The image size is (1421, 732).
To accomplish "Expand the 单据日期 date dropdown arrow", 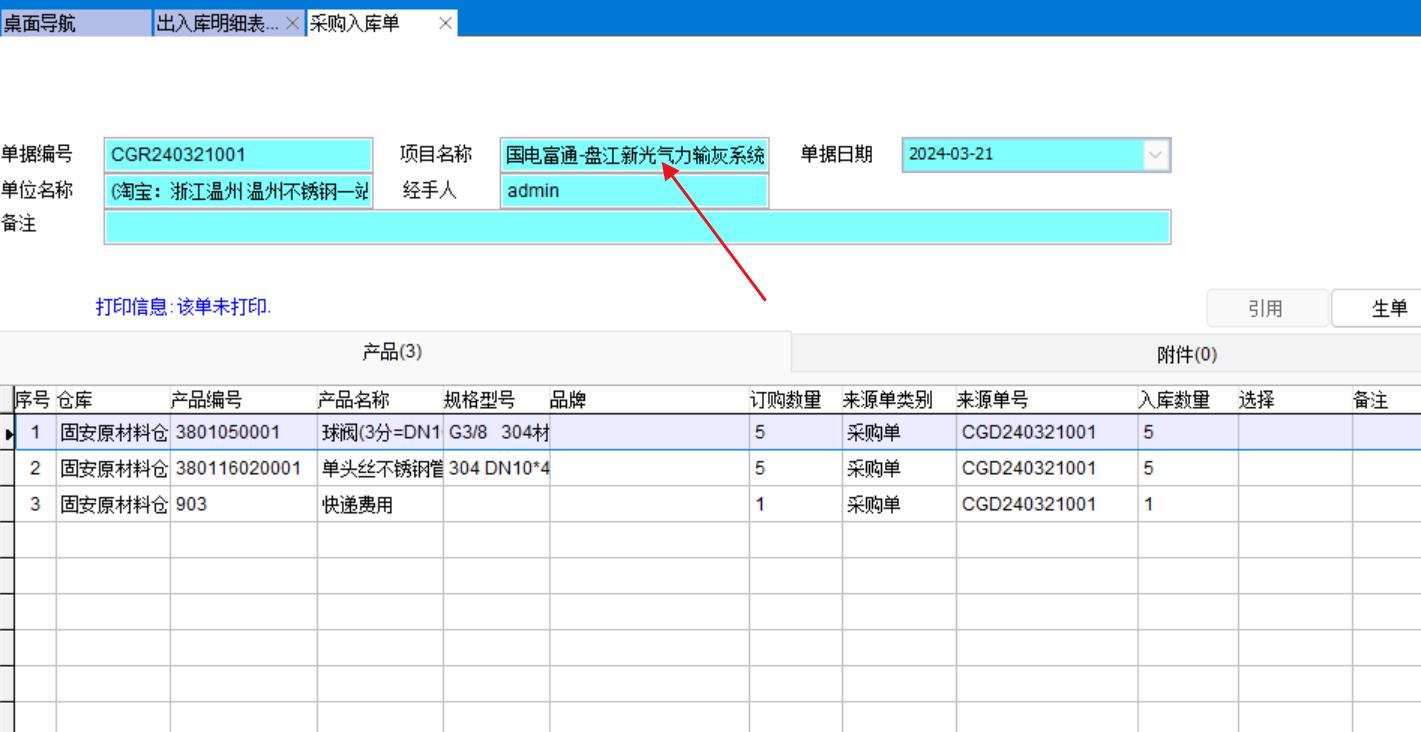I will pyautogui.click(x=1156, y=155).
